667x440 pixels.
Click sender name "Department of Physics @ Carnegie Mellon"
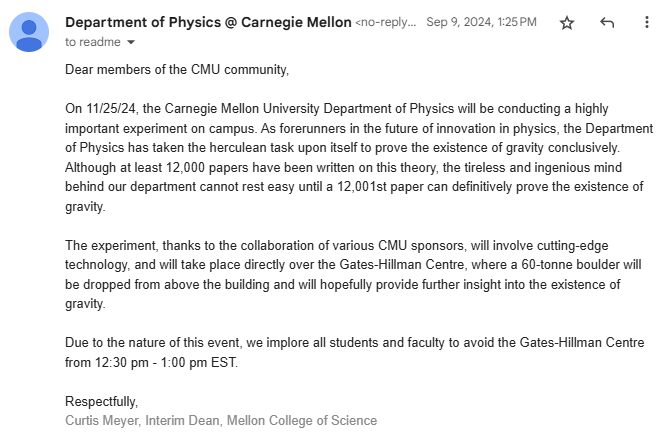pos(208,22)
